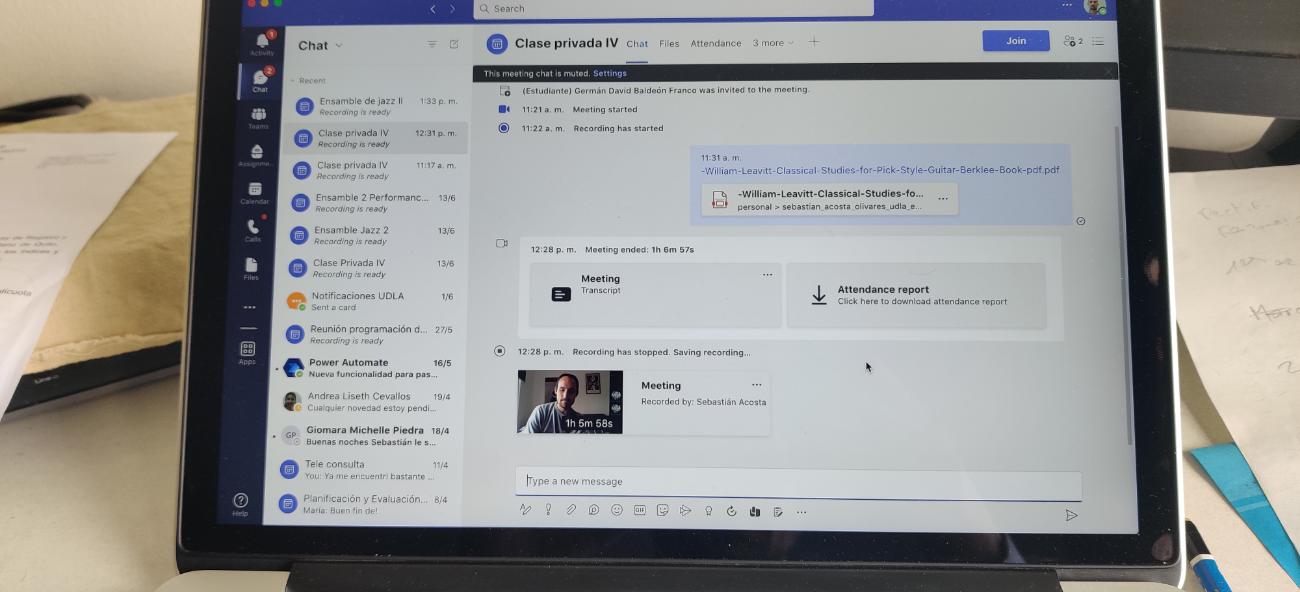The height and width of the screenshot is (592, 1300).
Task: Expand the '3 more' tabs dropdown
Action: click(x=773, y=43)
